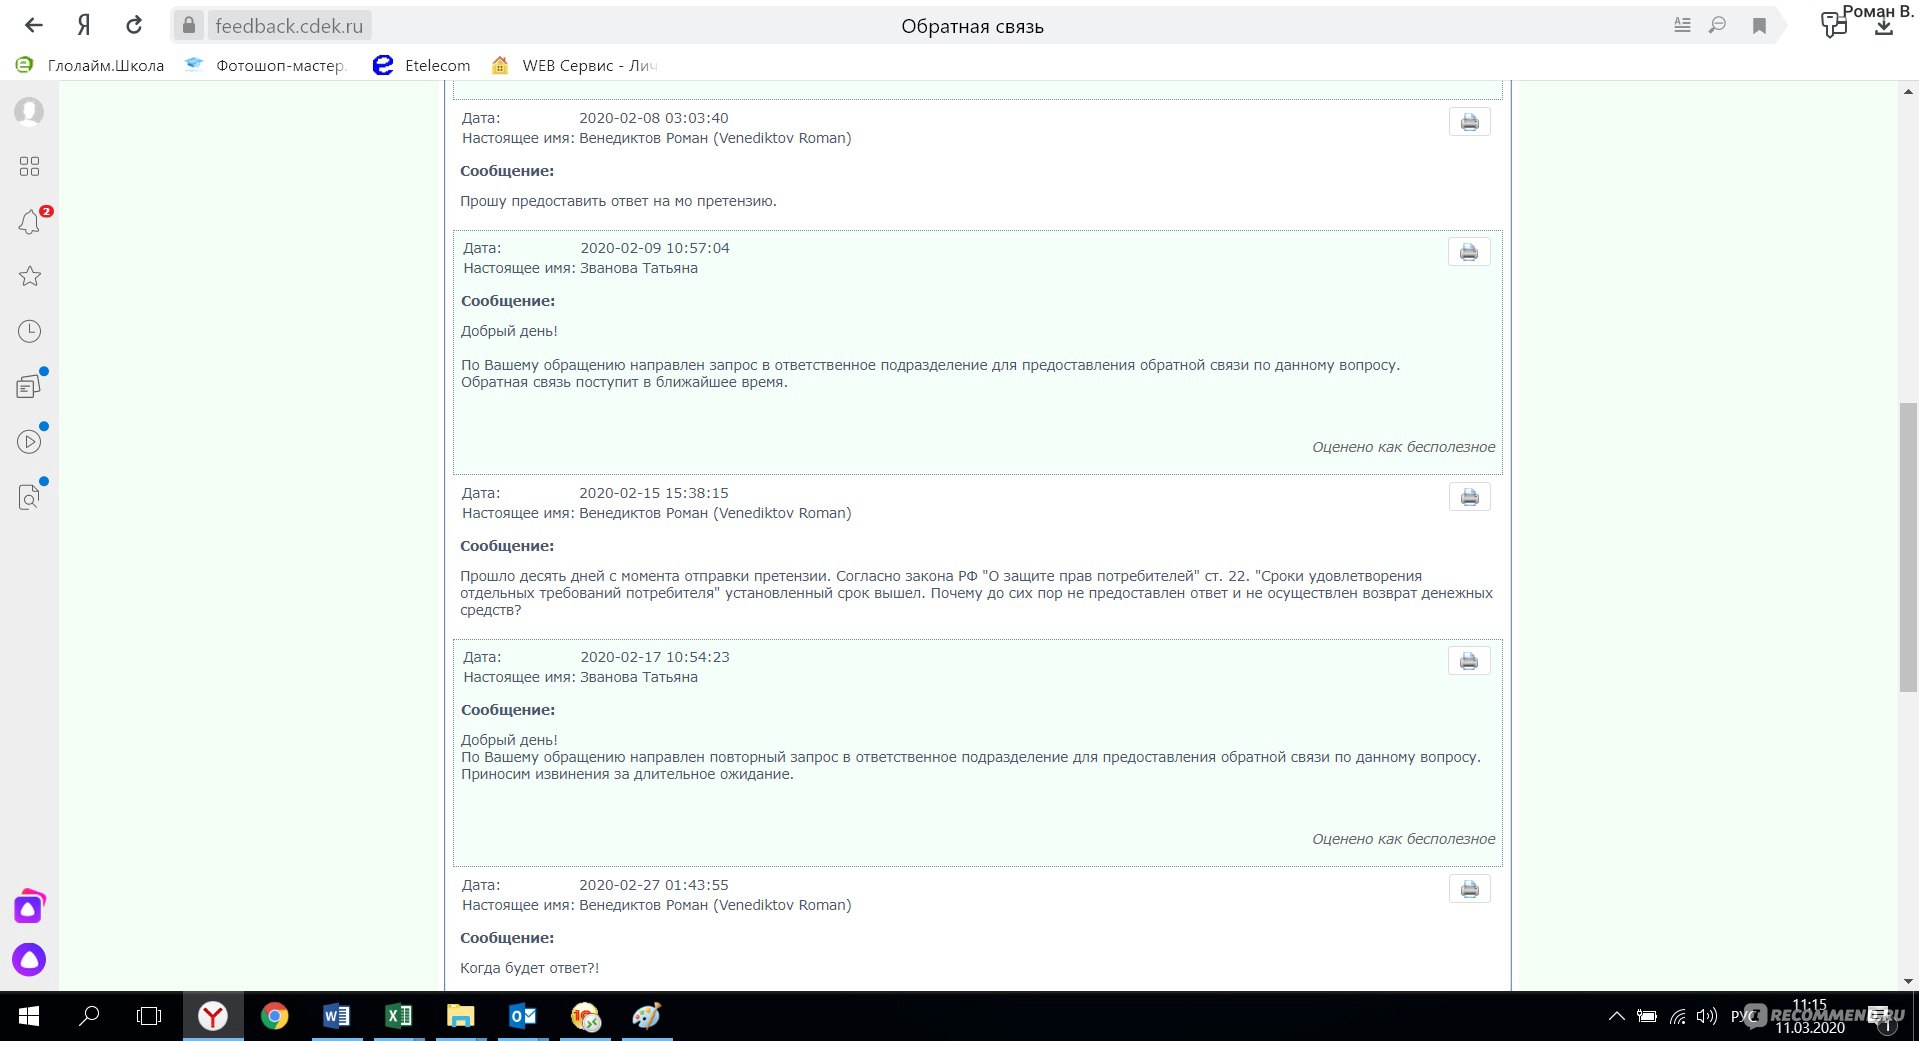Screen dimensions: 1919x1041
Task: Open the downloads arrow icon
Action: click(1884, 28)
